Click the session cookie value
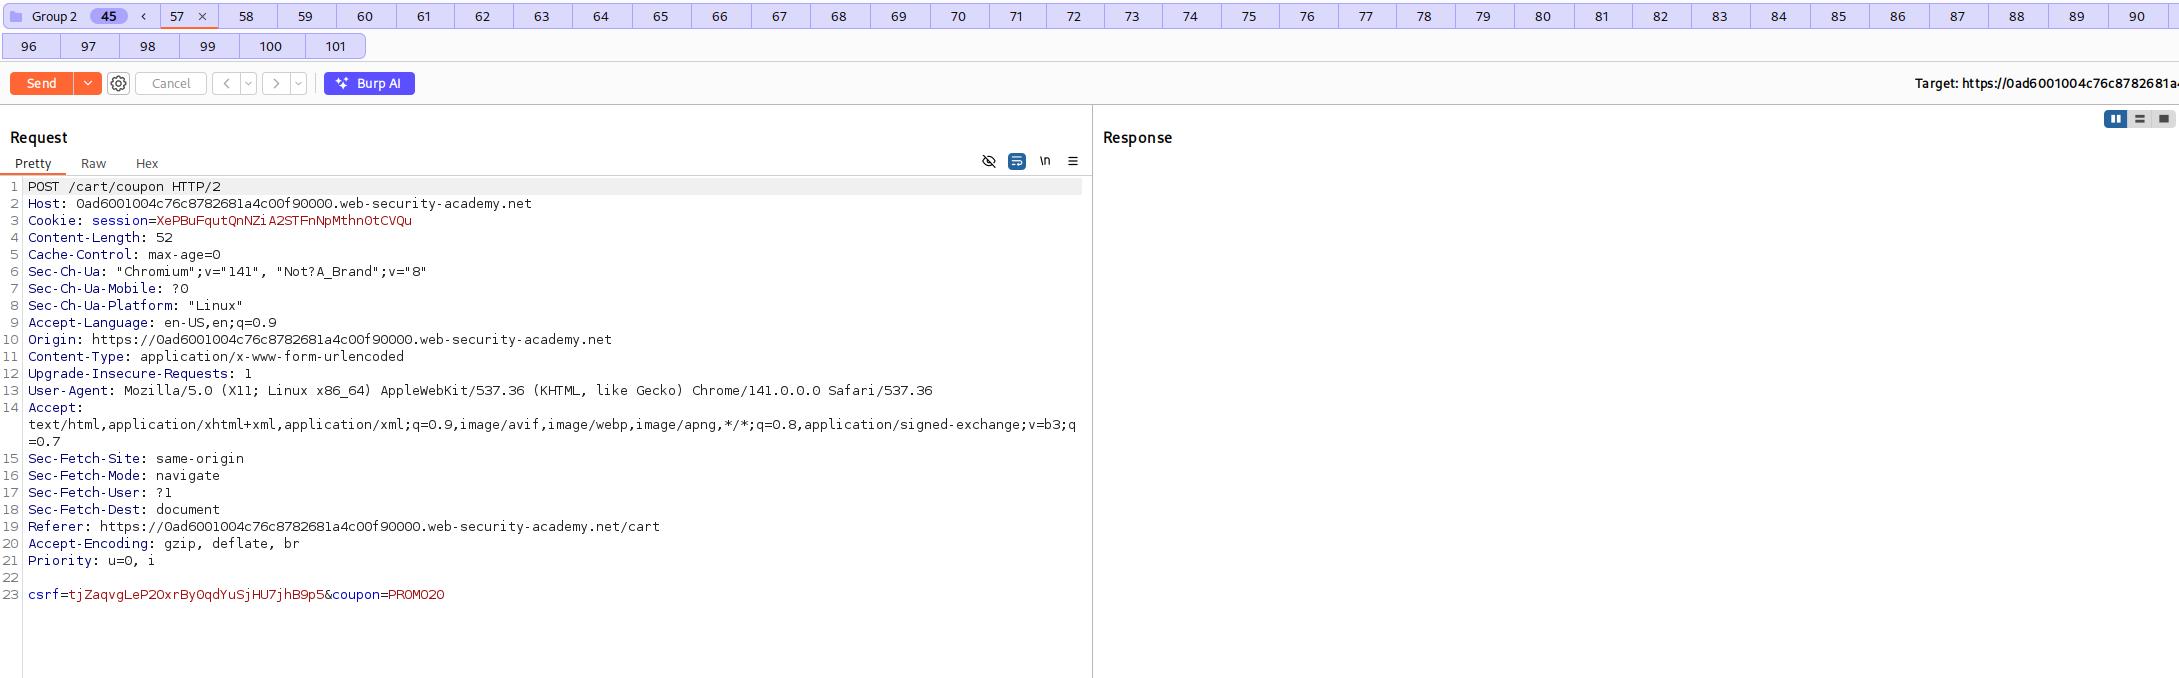 click(284, 221)
